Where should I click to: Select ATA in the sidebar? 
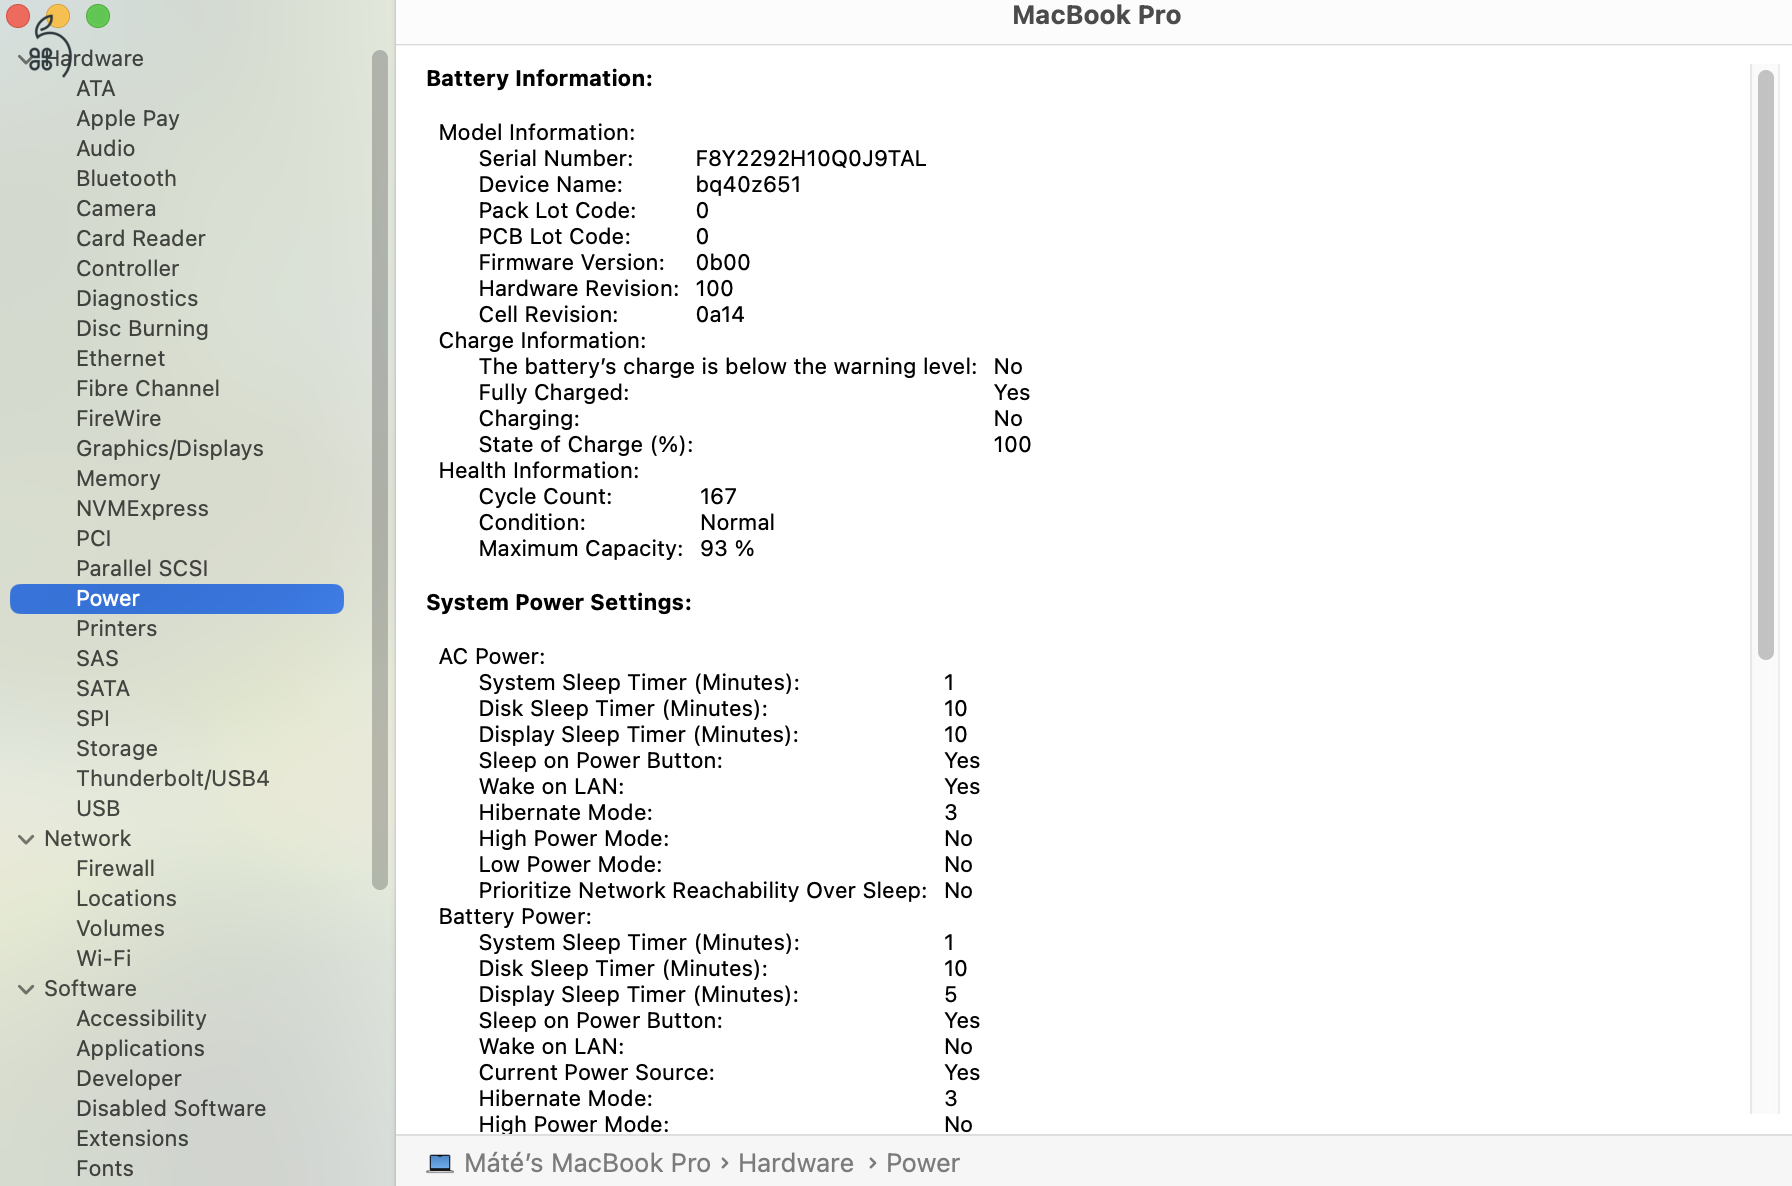pos(96,89)
